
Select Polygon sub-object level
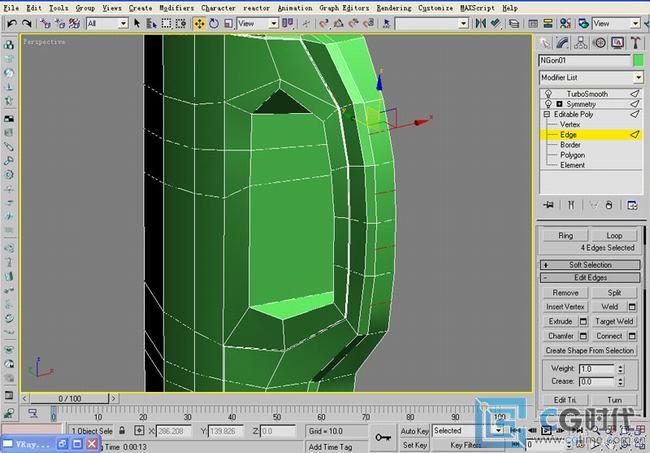[572, 155]
